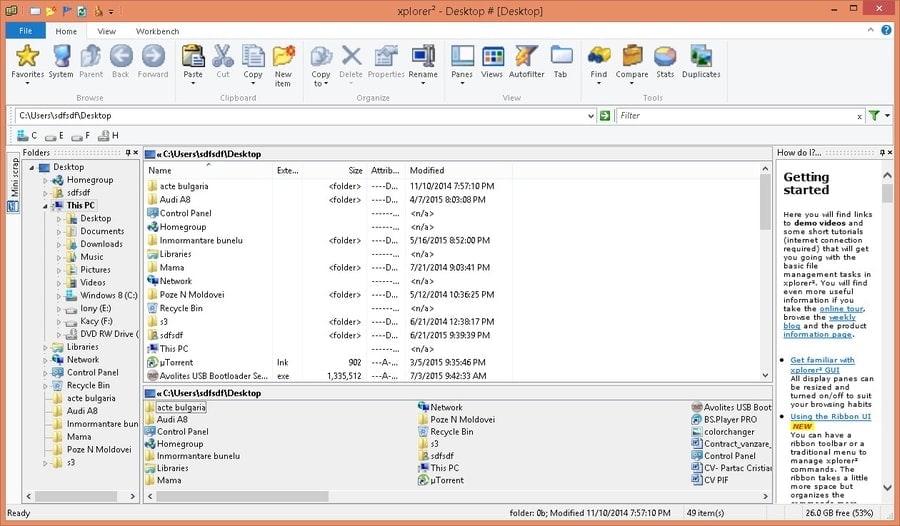The width and height of the screenshot is (900, 526).
Task: Switch to the Home ribbon tab
Action: [66, 31]
